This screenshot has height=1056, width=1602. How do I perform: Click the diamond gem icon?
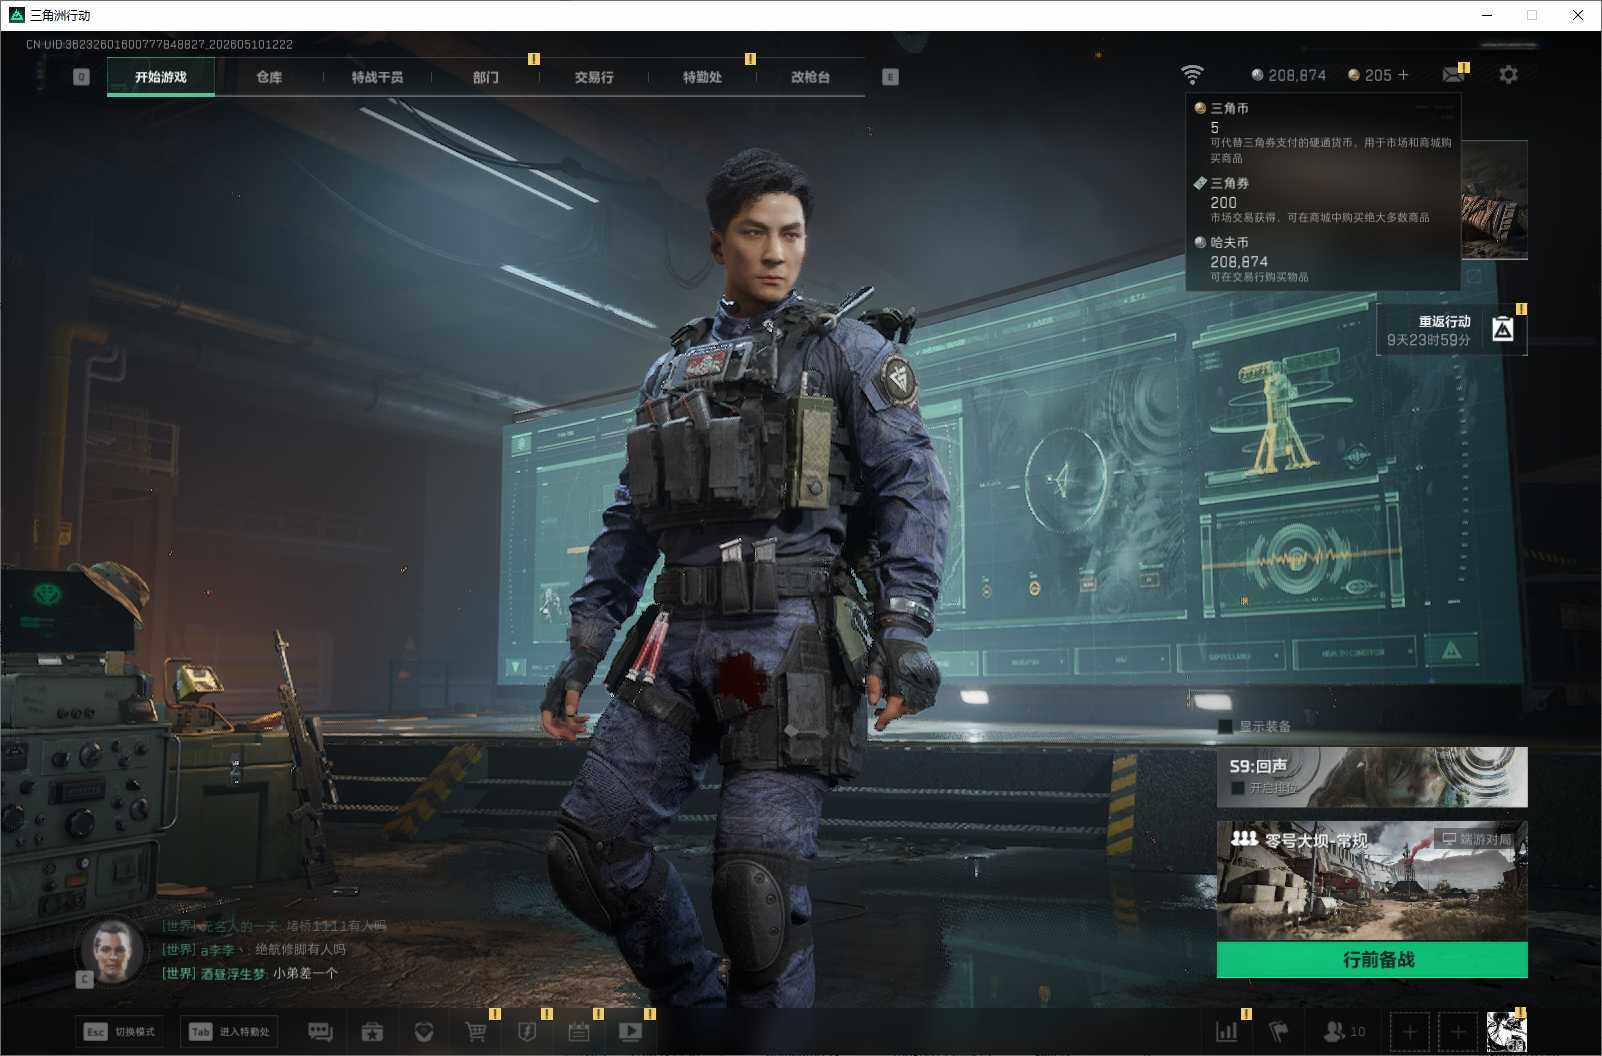[424, 1032]
